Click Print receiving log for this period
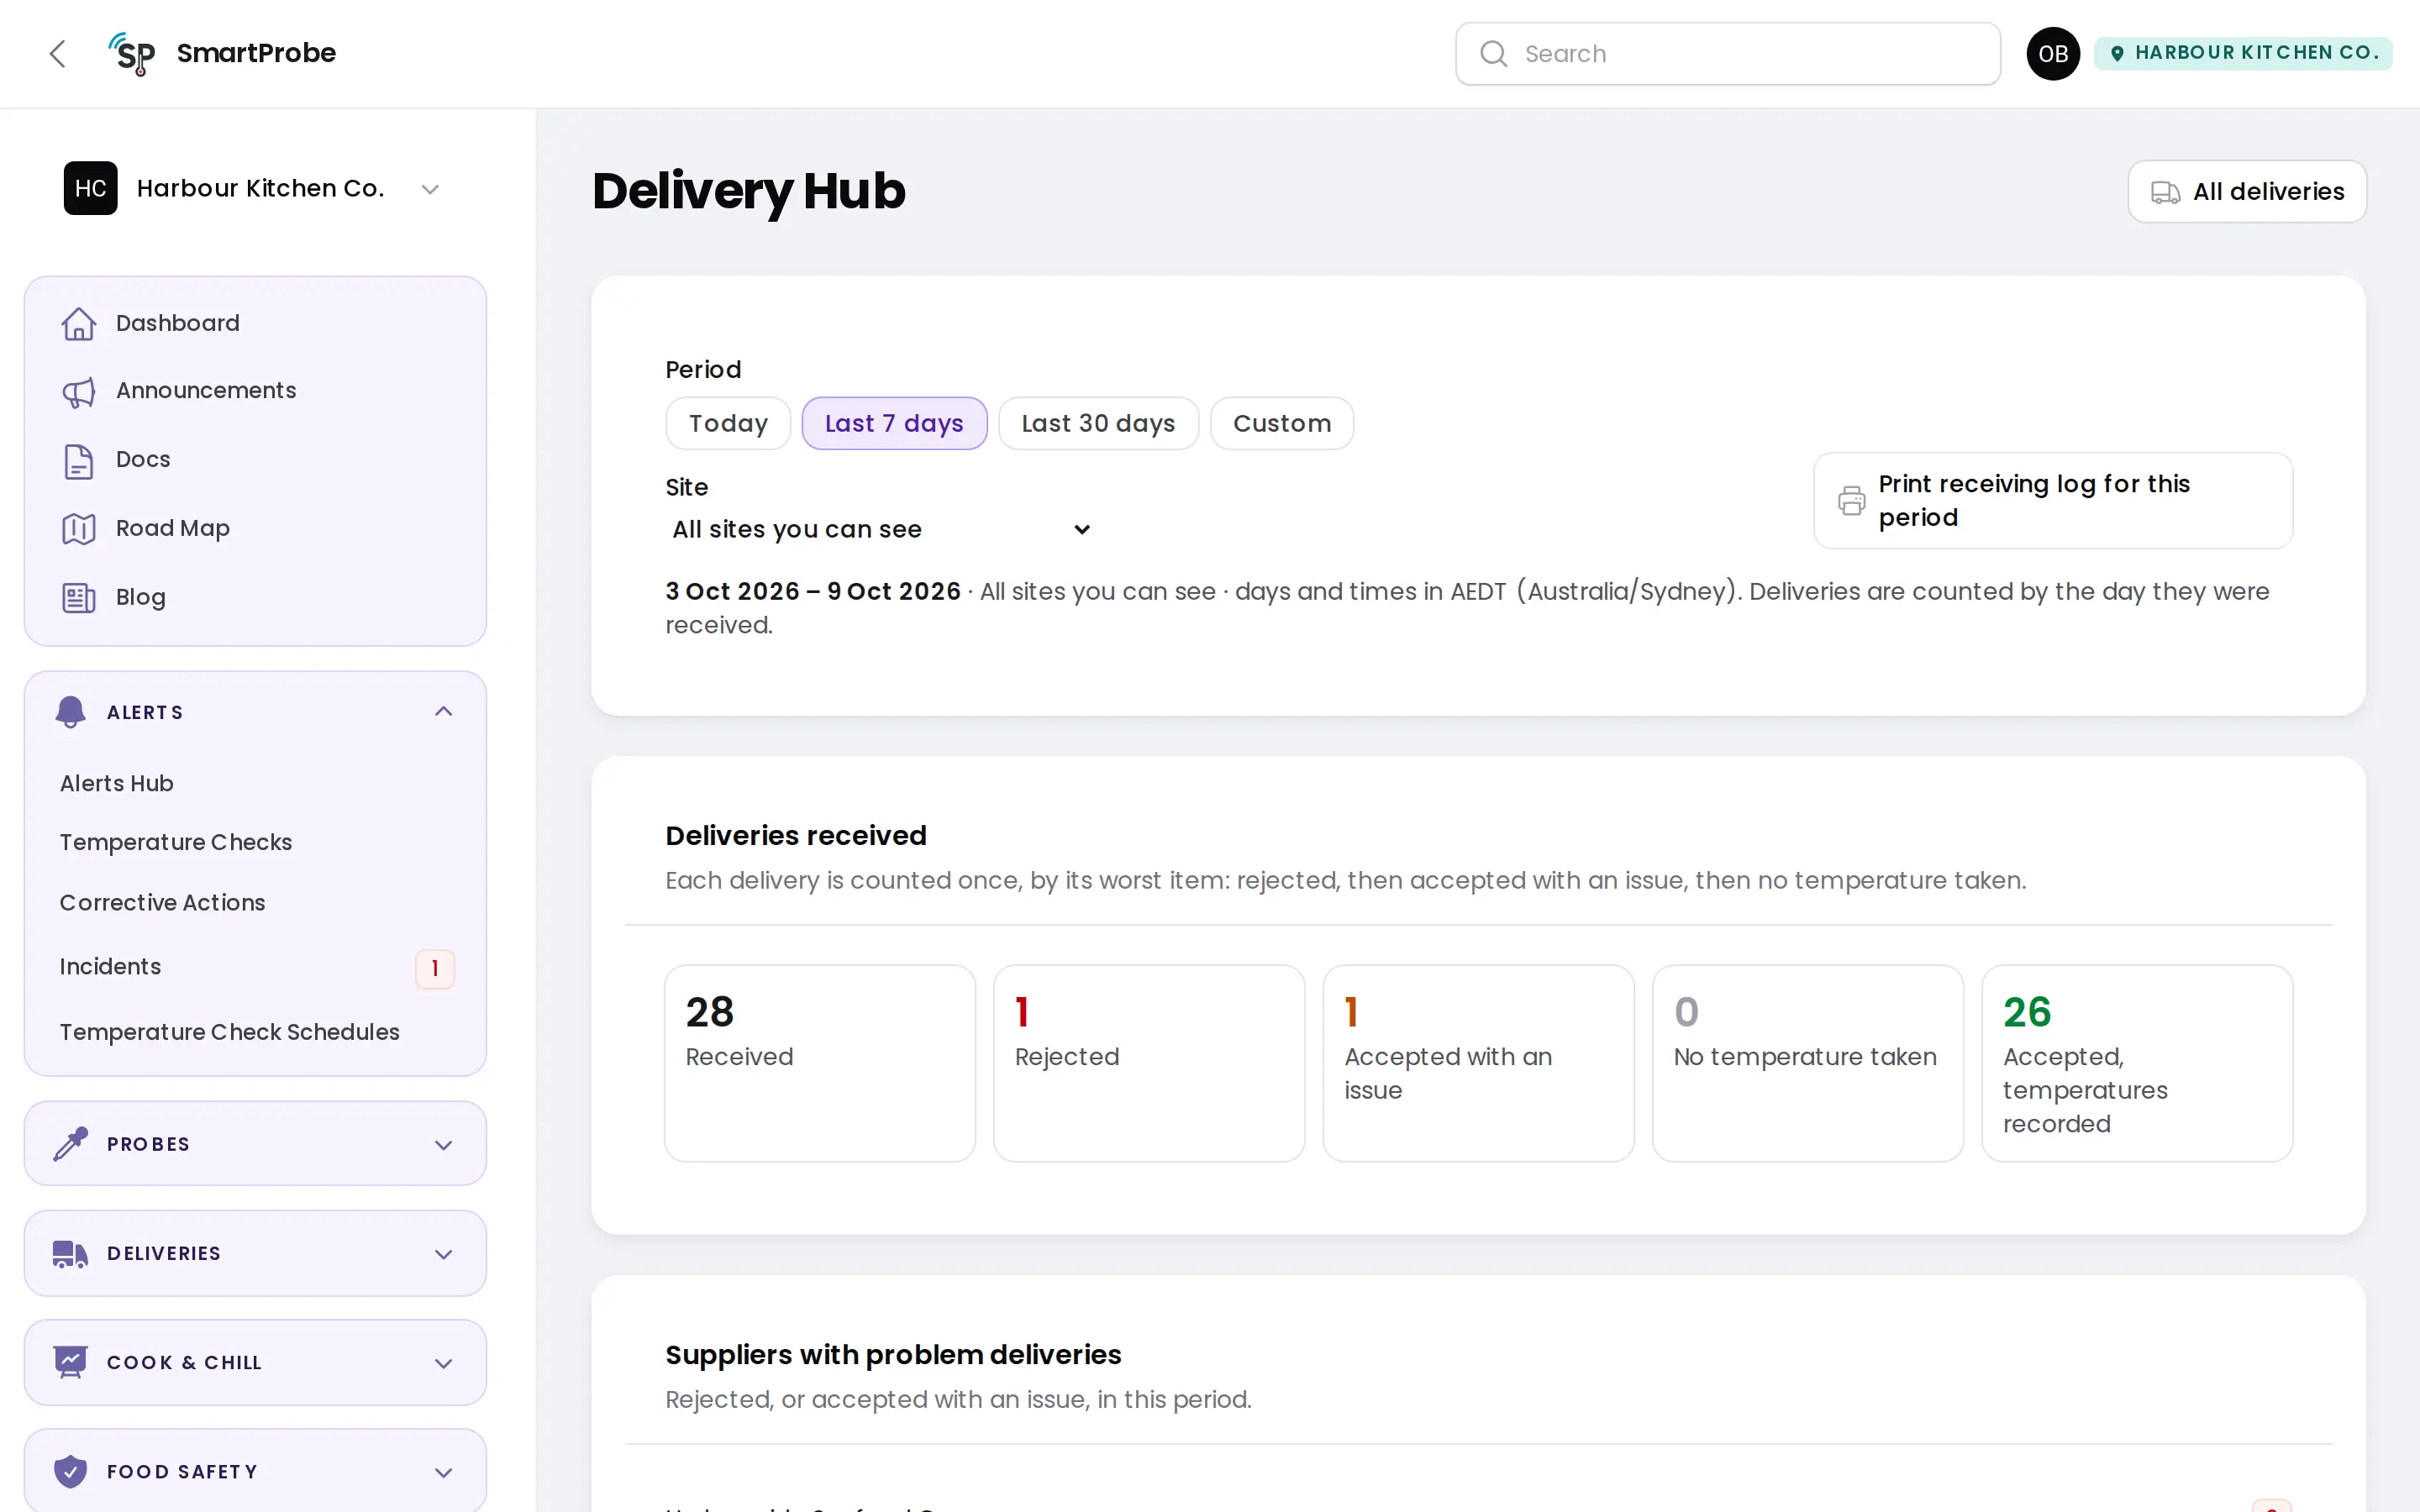 tap(2052, 500)
